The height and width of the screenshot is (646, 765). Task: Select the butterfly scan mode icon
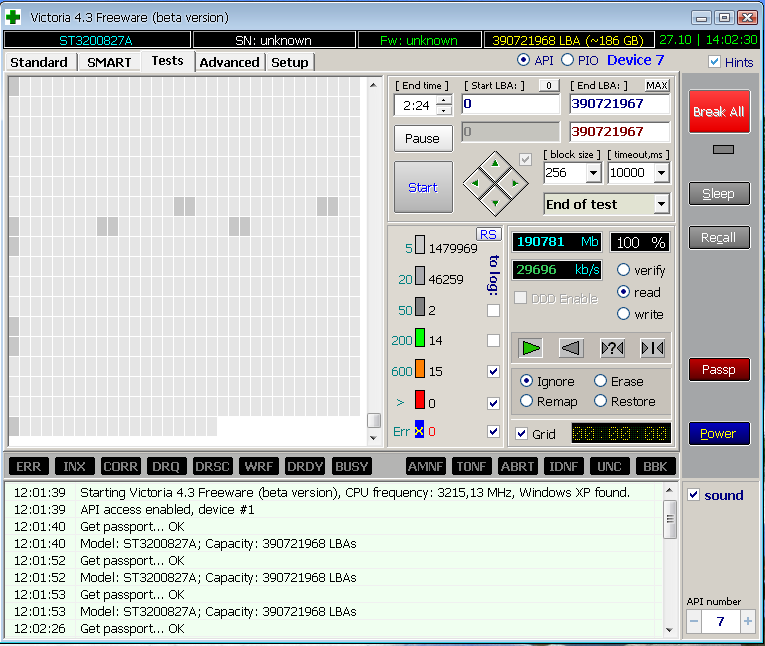tap(652, 348)
